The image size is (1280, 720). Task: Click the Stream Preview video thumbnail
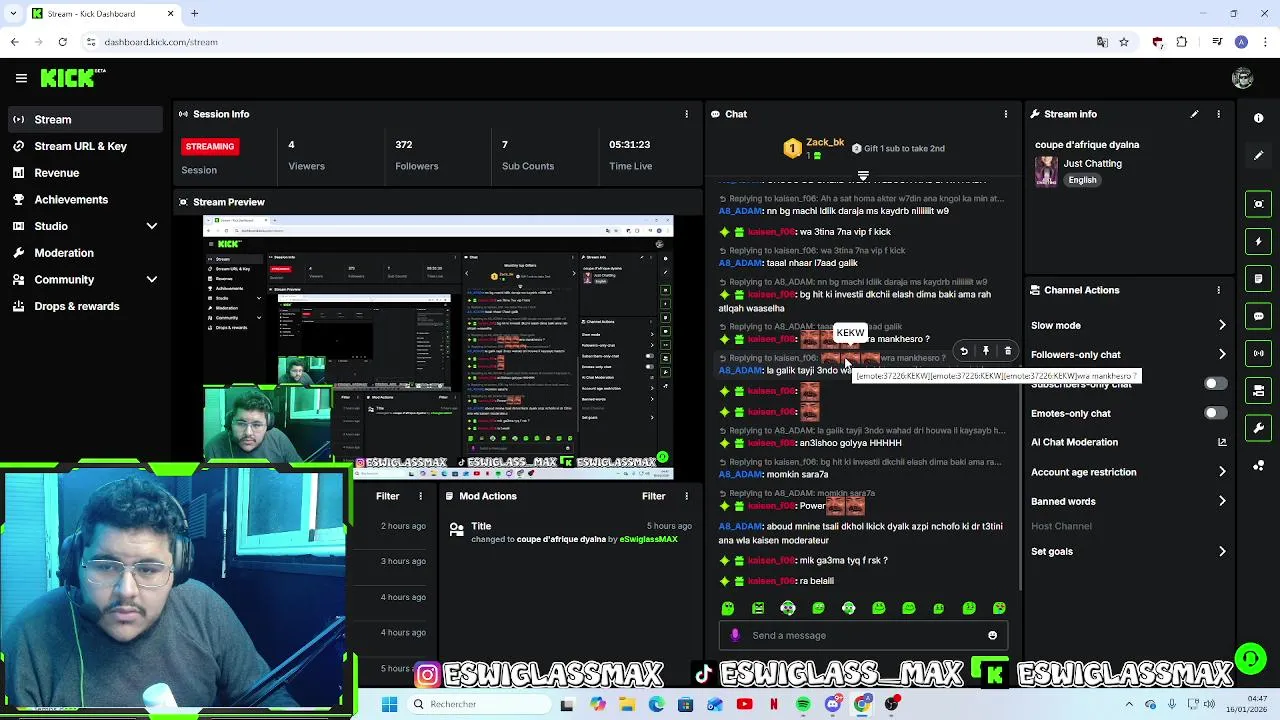(438, 348)
